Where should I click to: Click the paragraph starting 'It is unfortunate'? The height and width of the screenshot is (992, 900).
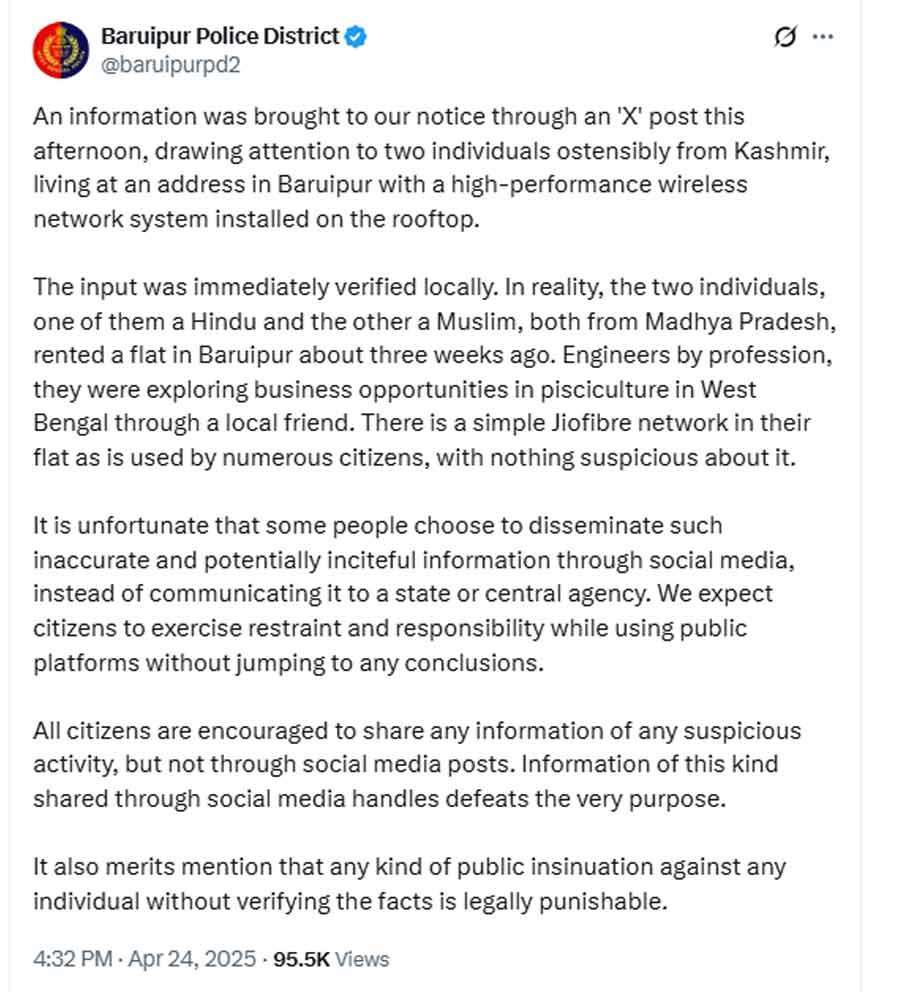click(414, 594)
